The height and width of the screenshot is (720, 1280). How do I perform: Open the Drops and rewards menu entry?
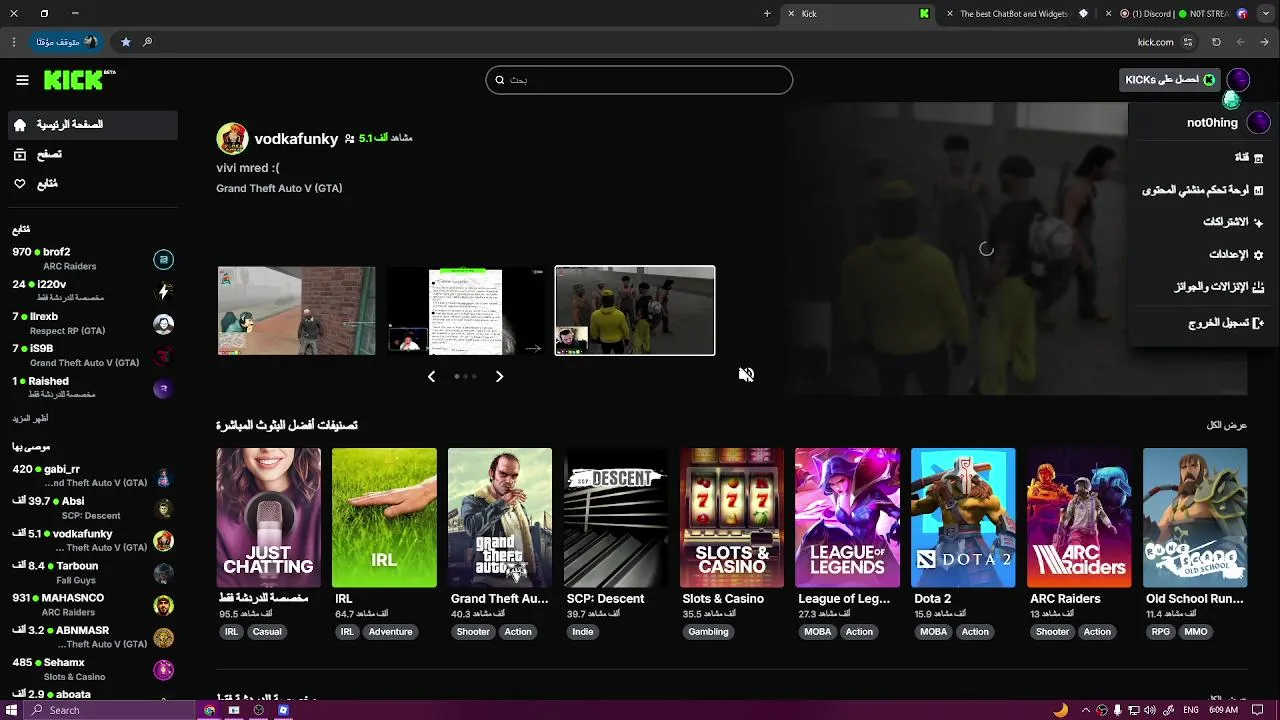pyautogui.click(x=1204, y=287)
